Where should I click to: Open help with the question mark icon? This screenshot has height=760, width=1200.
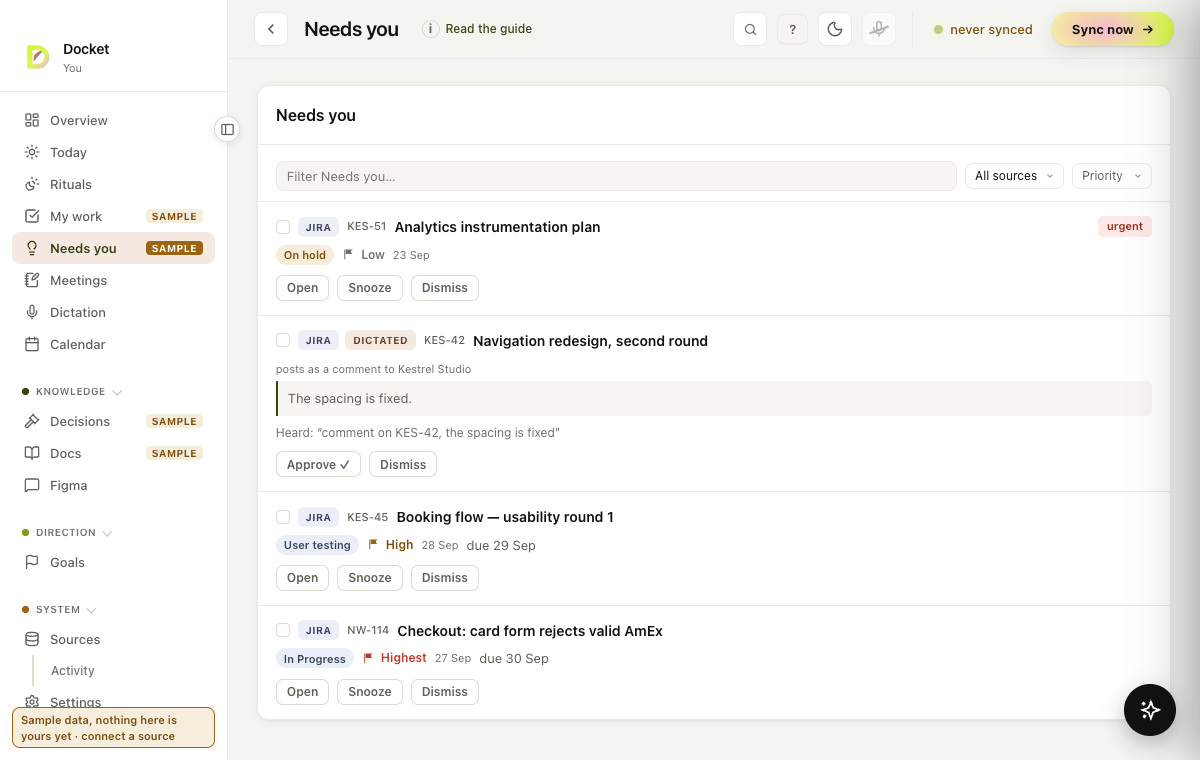tap(792, 29)
